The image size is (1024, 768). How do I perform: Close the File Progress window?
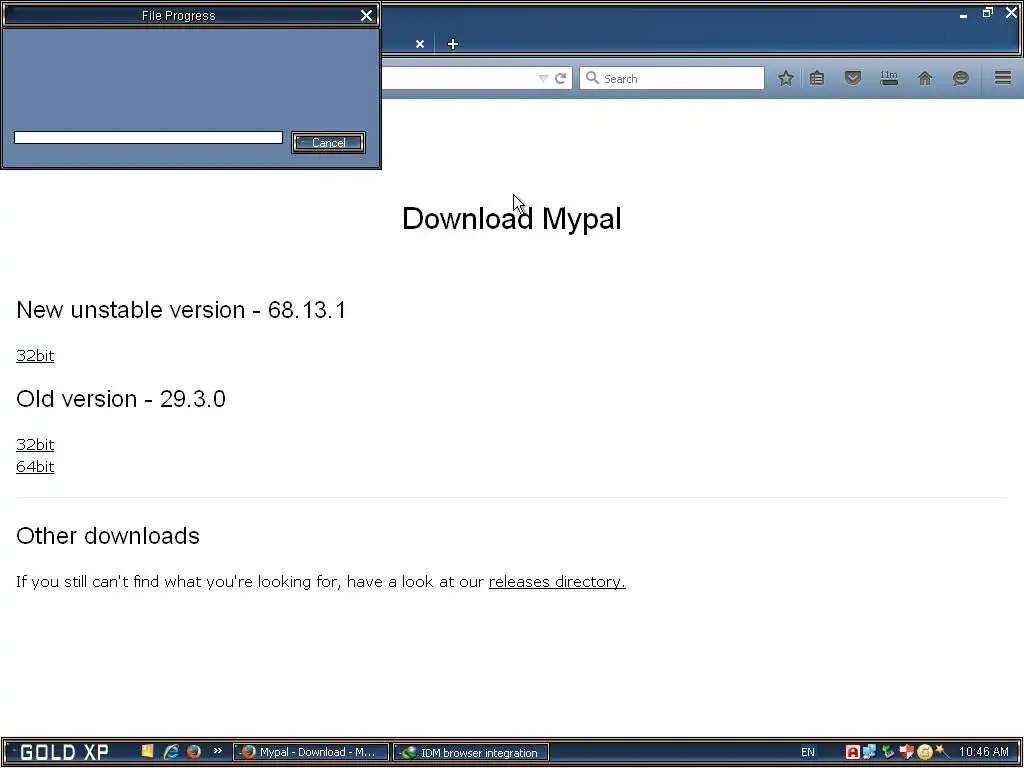(366, 15)
